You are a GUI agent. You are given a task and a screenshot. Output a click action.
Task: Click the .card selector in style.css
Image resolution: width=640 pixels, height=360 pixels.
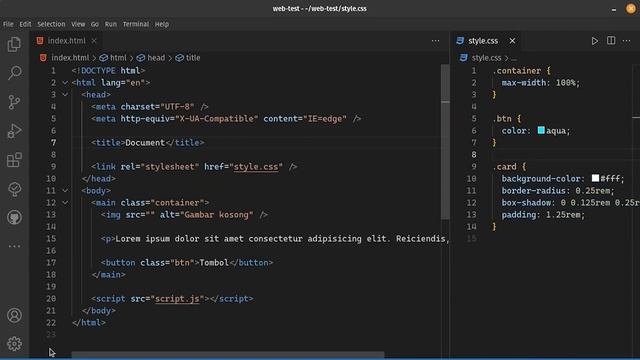pos(504,167)
